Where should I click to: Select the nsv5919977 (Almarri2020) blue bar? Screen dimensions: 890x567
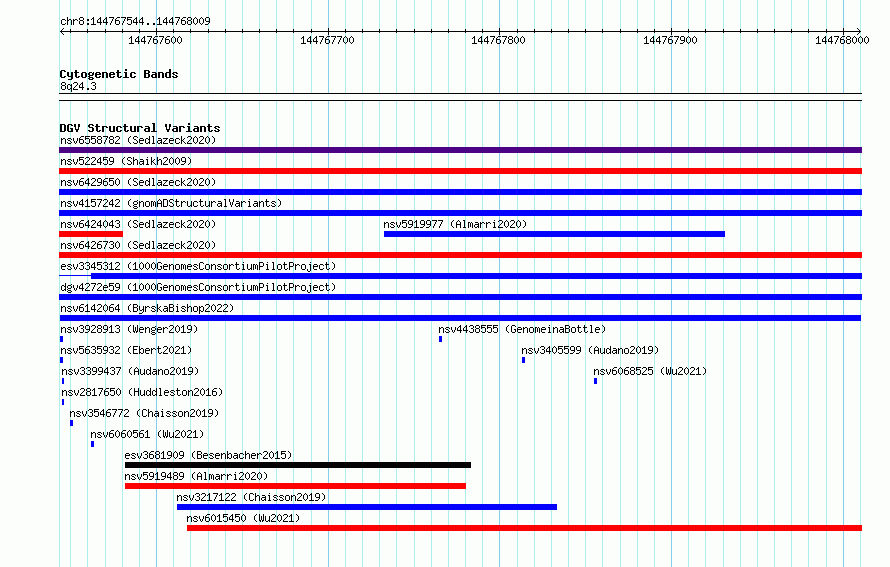554,234
